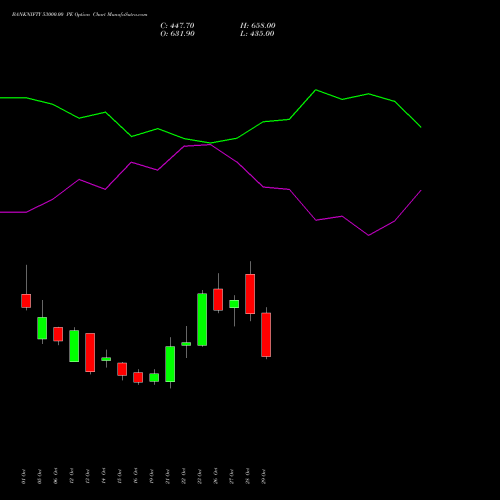Click the close value C: 447.70
500x500 pixels.
pyautogui.click(x=177, y=26)
